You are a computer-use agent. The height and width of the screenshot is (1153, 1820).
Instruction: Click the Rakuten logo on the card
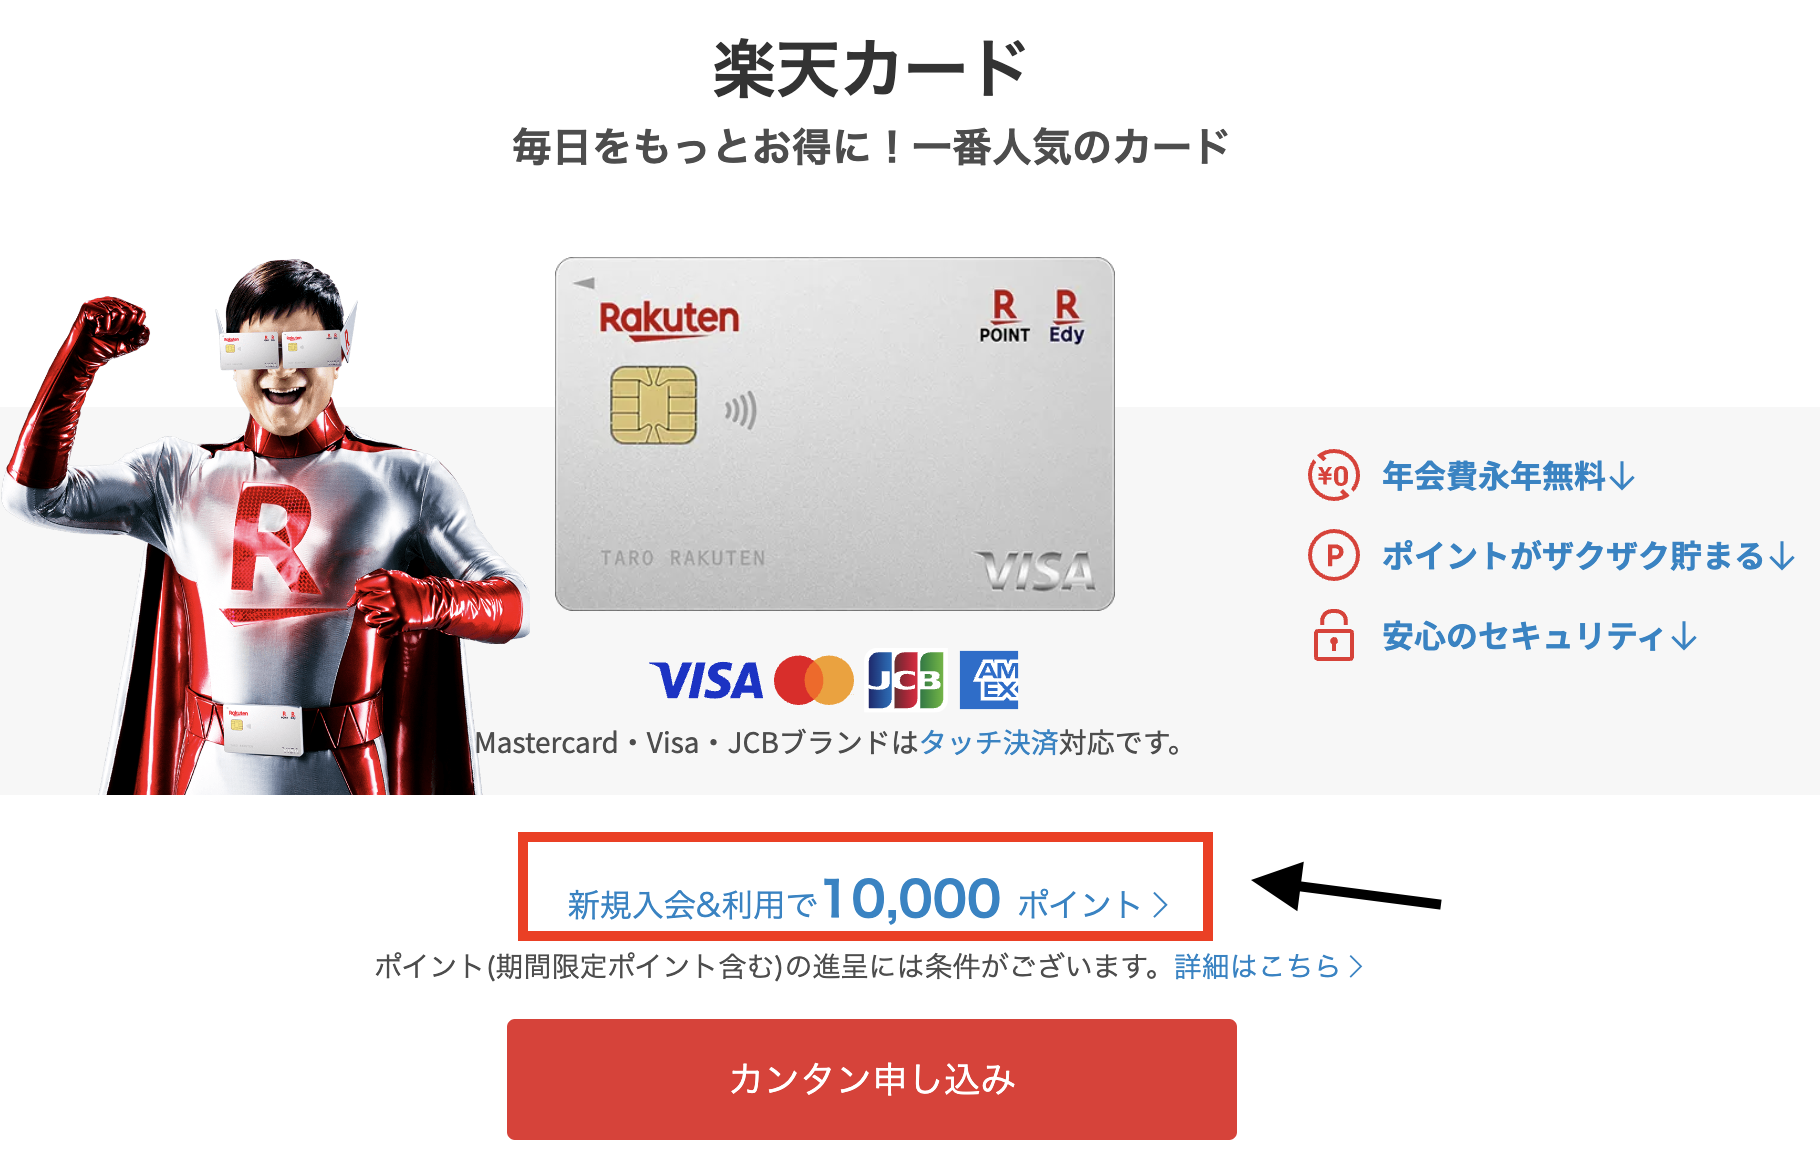(x=669, y=319)
